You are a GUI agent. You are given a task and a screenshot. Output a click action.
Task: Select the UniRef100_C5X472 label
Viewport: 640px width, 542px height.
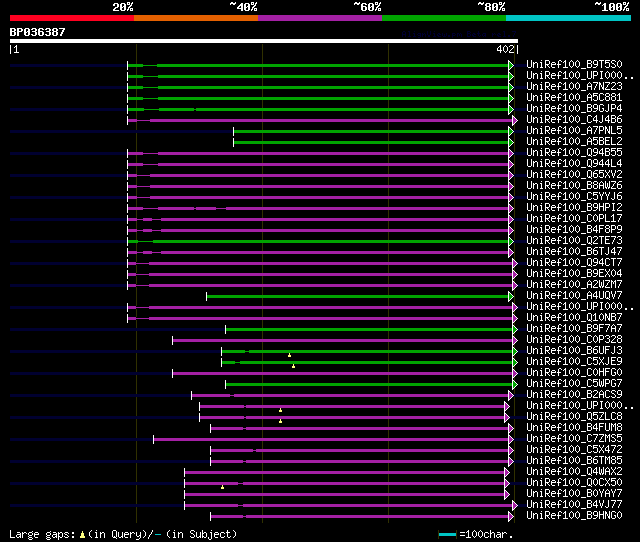click(574, 450)
